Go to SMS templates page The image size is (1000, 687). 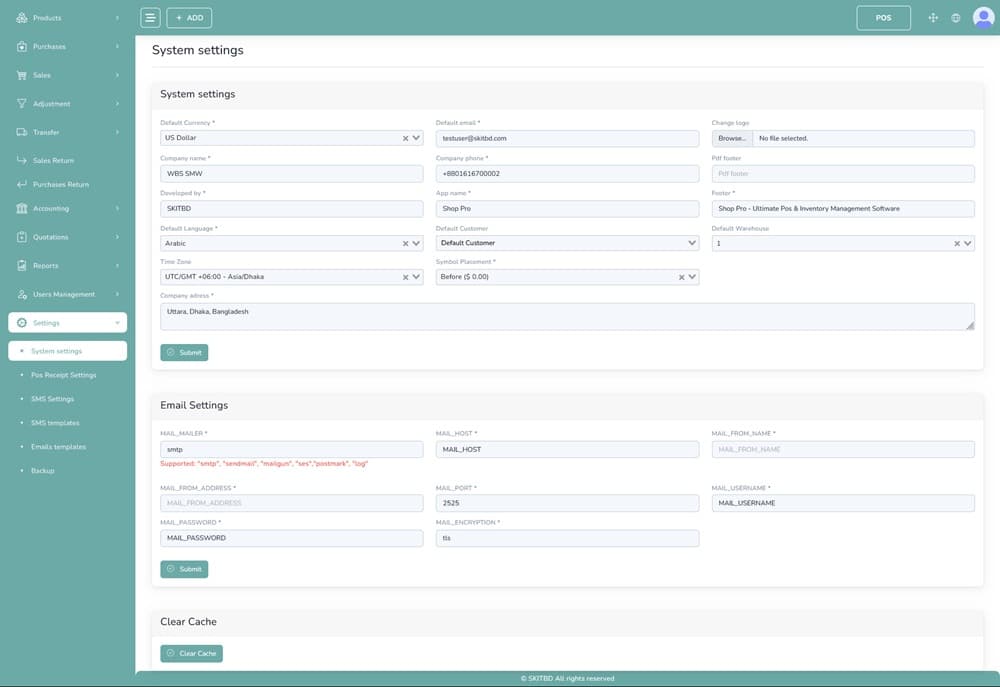55,423
